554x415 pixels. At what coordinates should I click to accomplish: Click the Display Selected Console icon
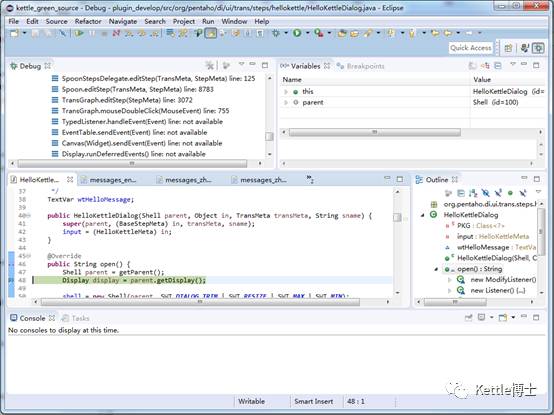(x=481, y=317)
